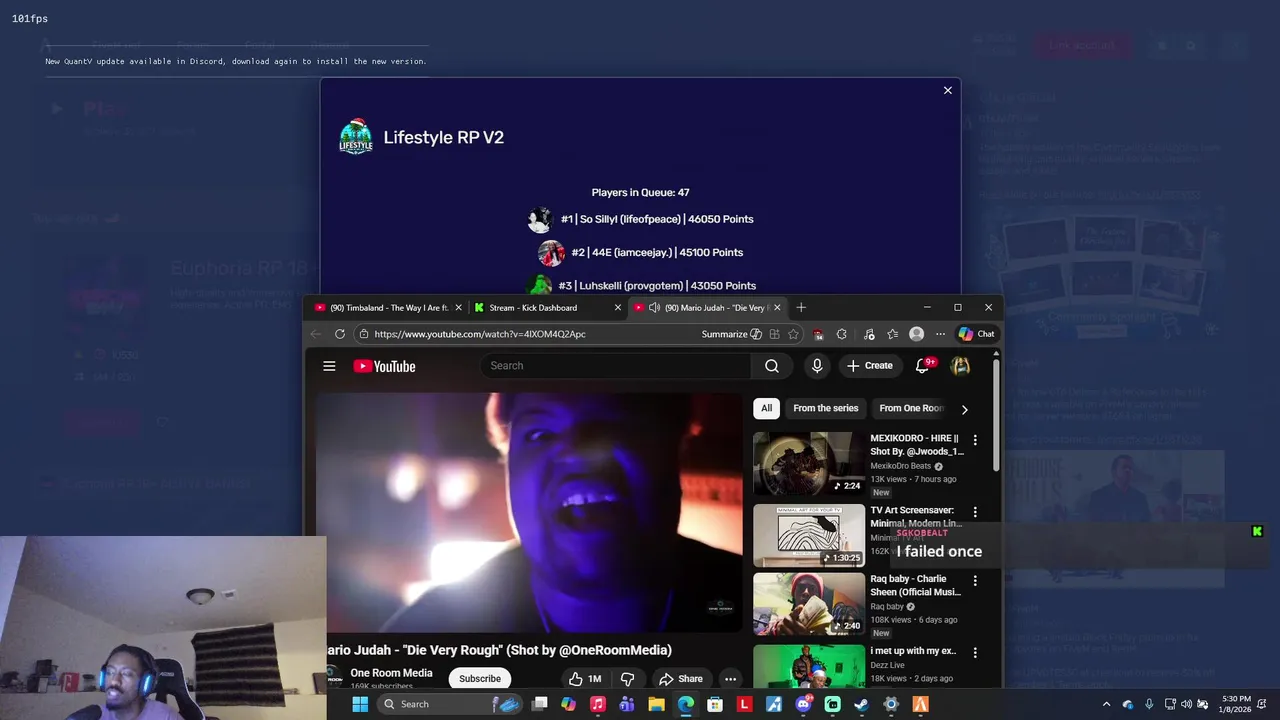Screen dimensions: 1280x720
Task: Share the Mario Judah video
Action: pos(680,679)
